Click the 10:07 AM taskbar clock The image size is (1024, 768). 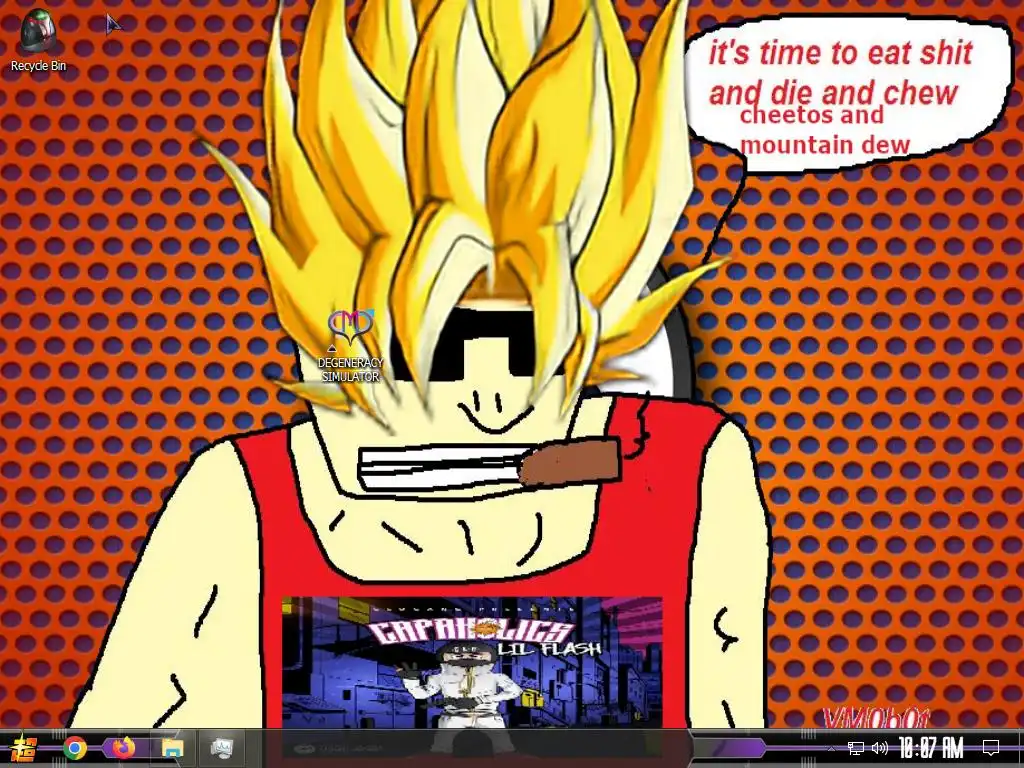931,748
